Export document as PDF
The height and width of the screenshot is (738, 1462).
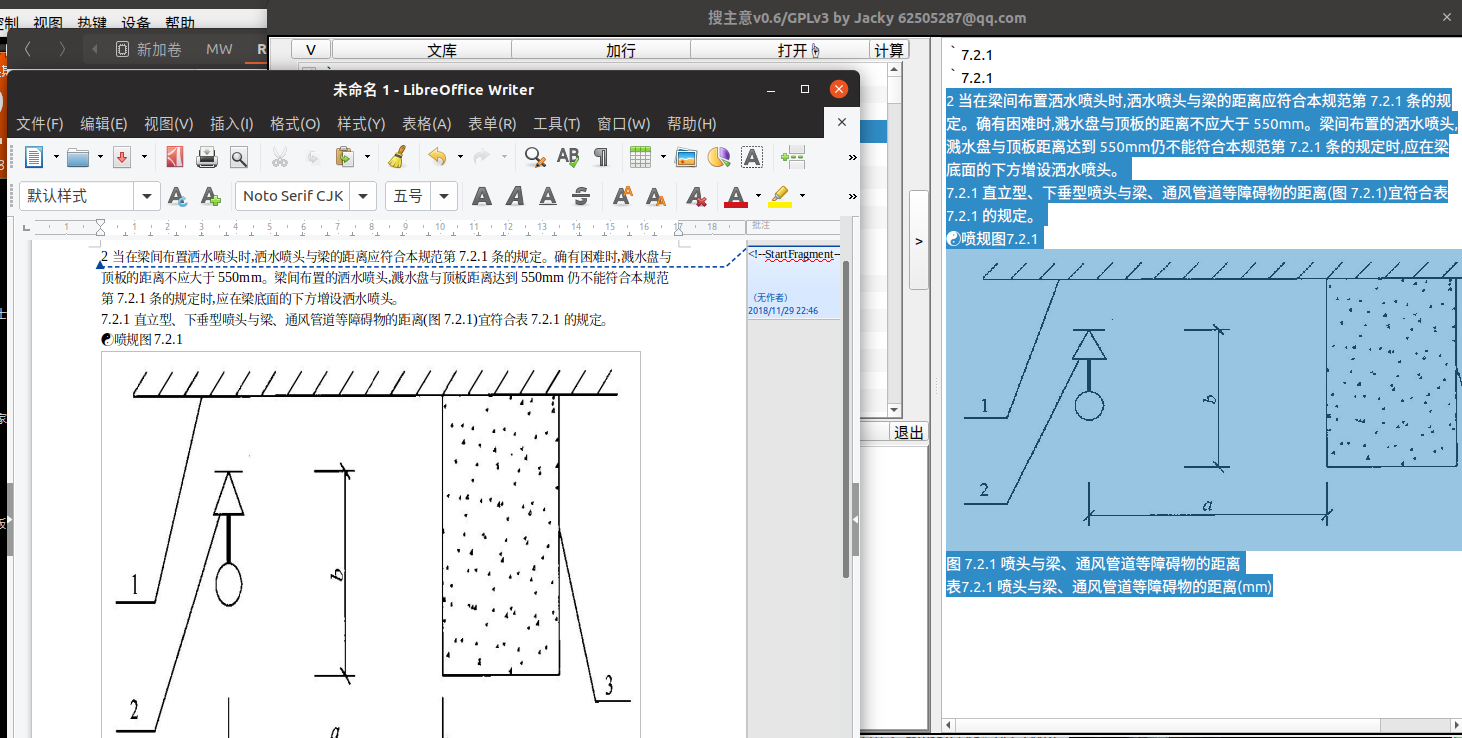(175, 157)
